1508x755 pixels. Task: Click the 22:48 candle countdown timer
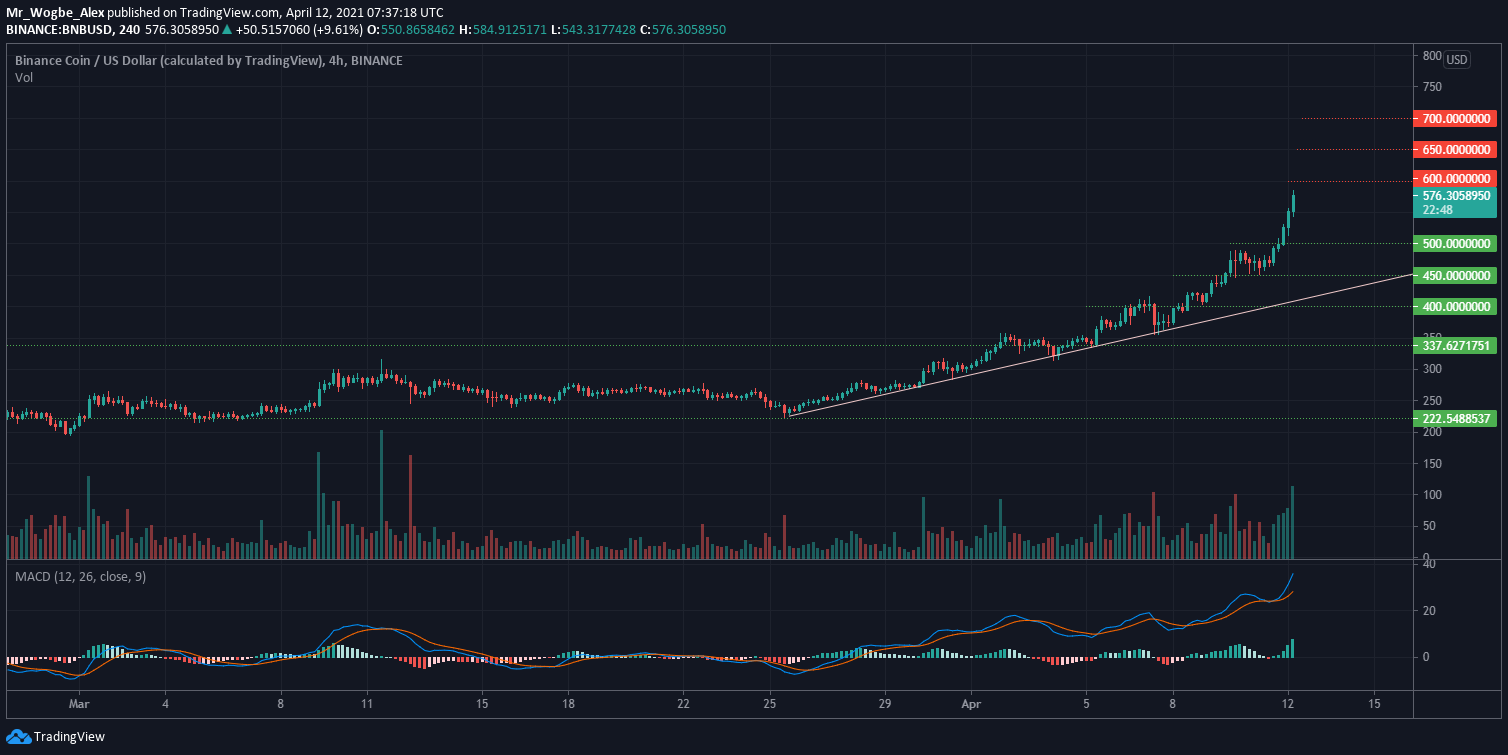tap(1437, 210)
